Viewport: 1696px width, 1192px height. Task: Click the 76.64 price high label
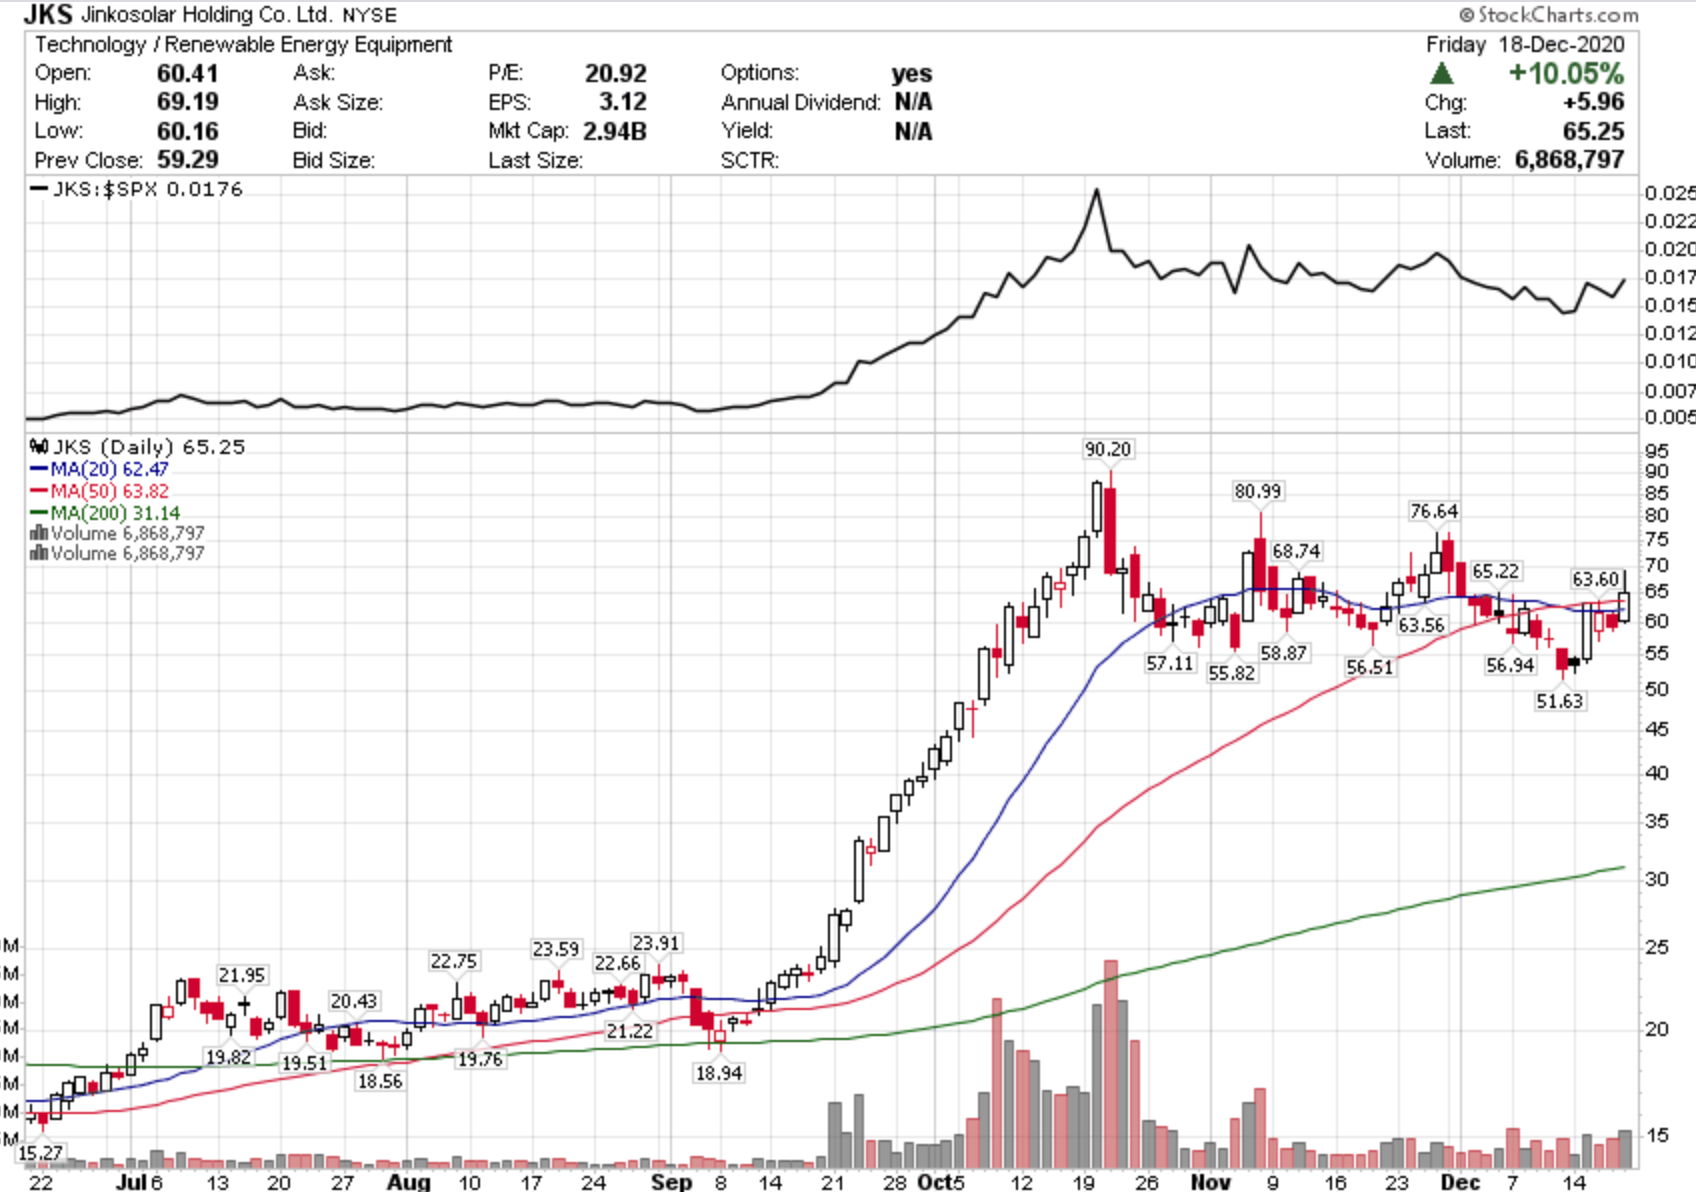click(1434, 511)
